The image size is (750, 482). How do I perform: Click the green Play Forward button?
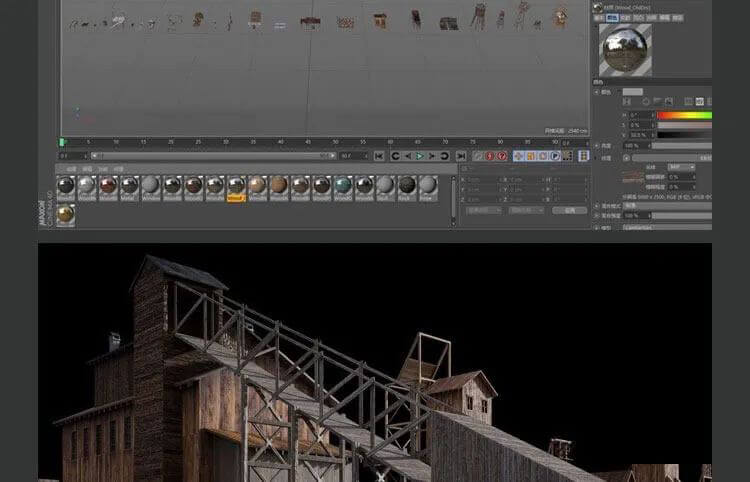click(420, 156)
